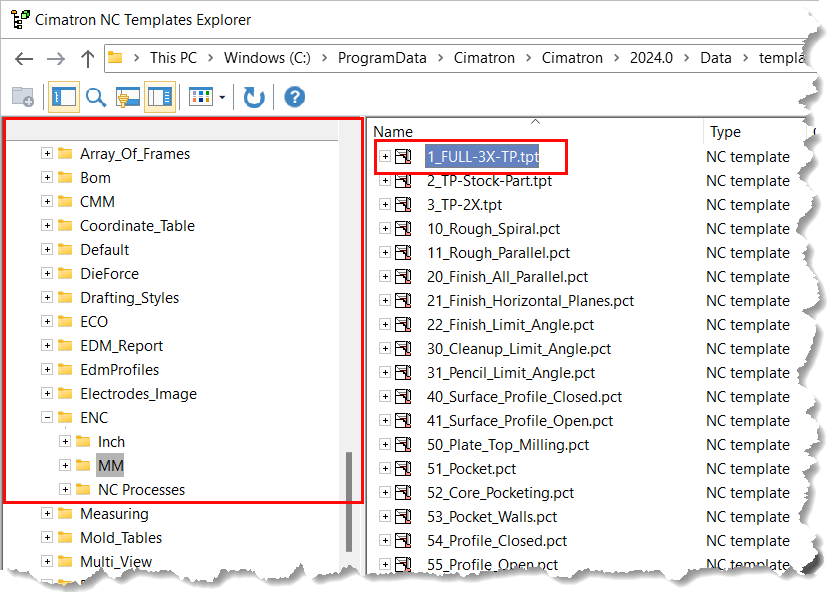Click the 10_Rough_Spiral.pct template icon
Viewport: 827px width, 592px height.
coord(403,228)
